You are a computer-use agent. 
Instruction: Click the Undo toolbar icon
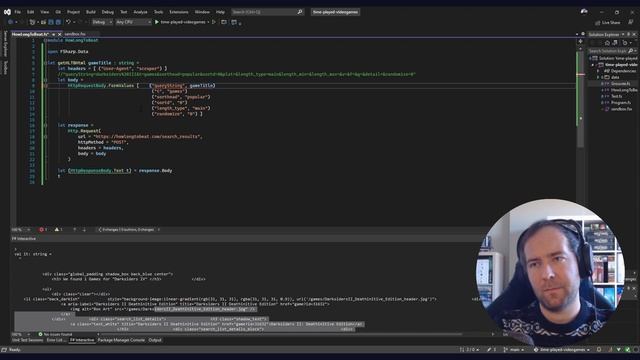68,22
